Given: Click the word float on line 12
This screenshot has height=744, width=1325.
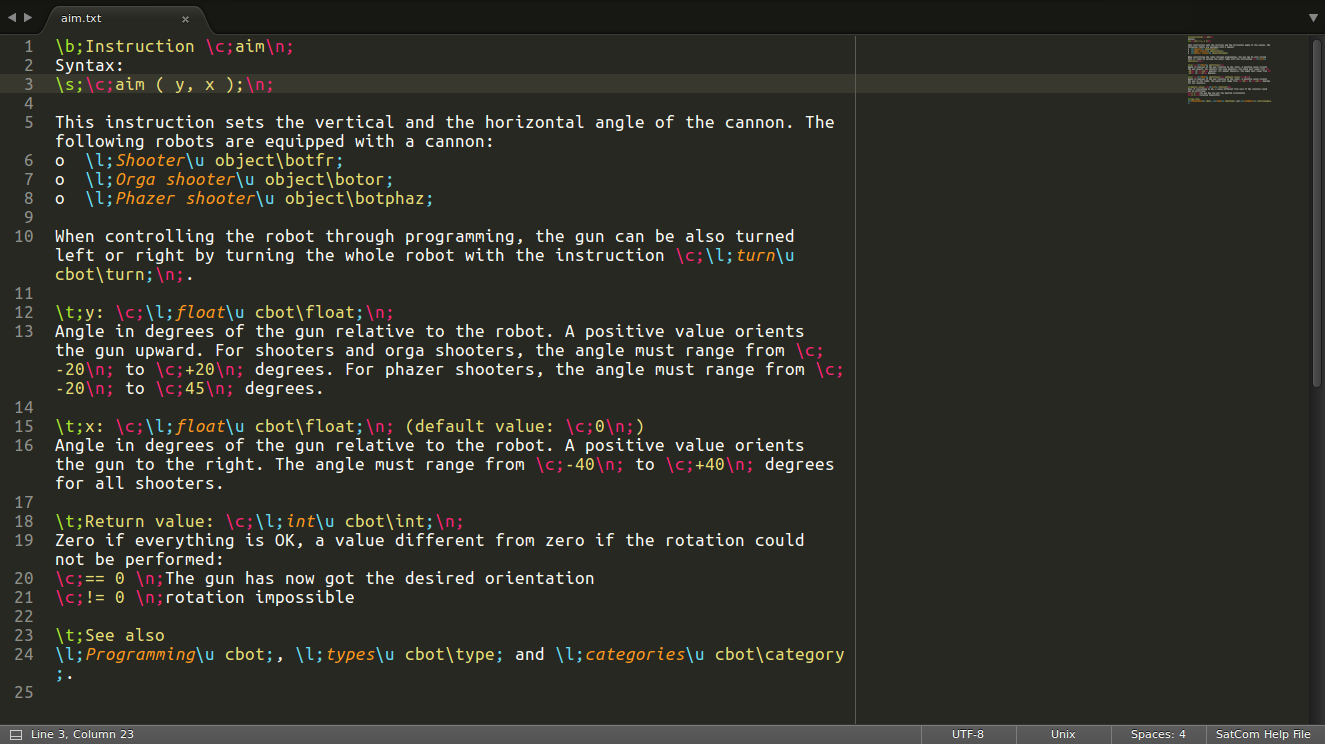Looking at the screenshot, I should (200, 312).
